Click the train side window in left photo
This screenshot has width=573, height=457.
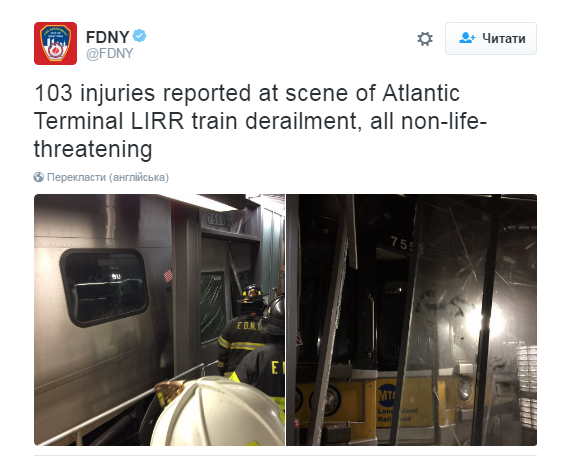104,287
